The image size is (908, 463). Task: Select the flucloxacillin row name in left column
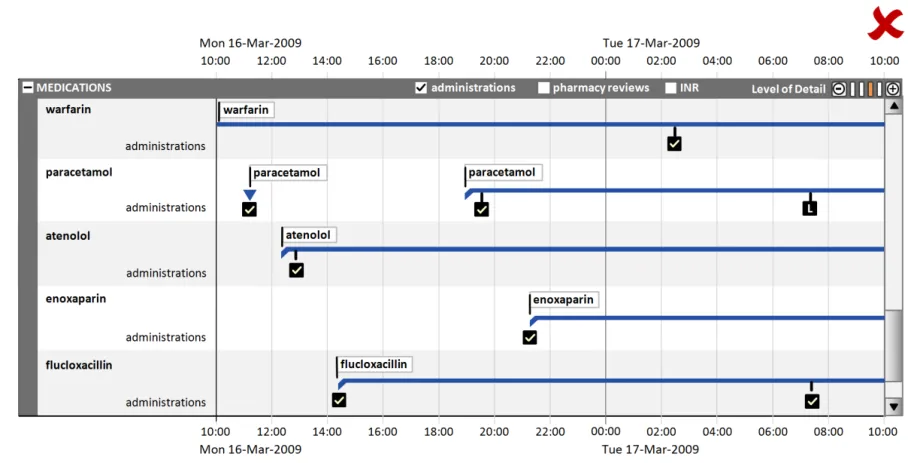(x=79, y=365)
